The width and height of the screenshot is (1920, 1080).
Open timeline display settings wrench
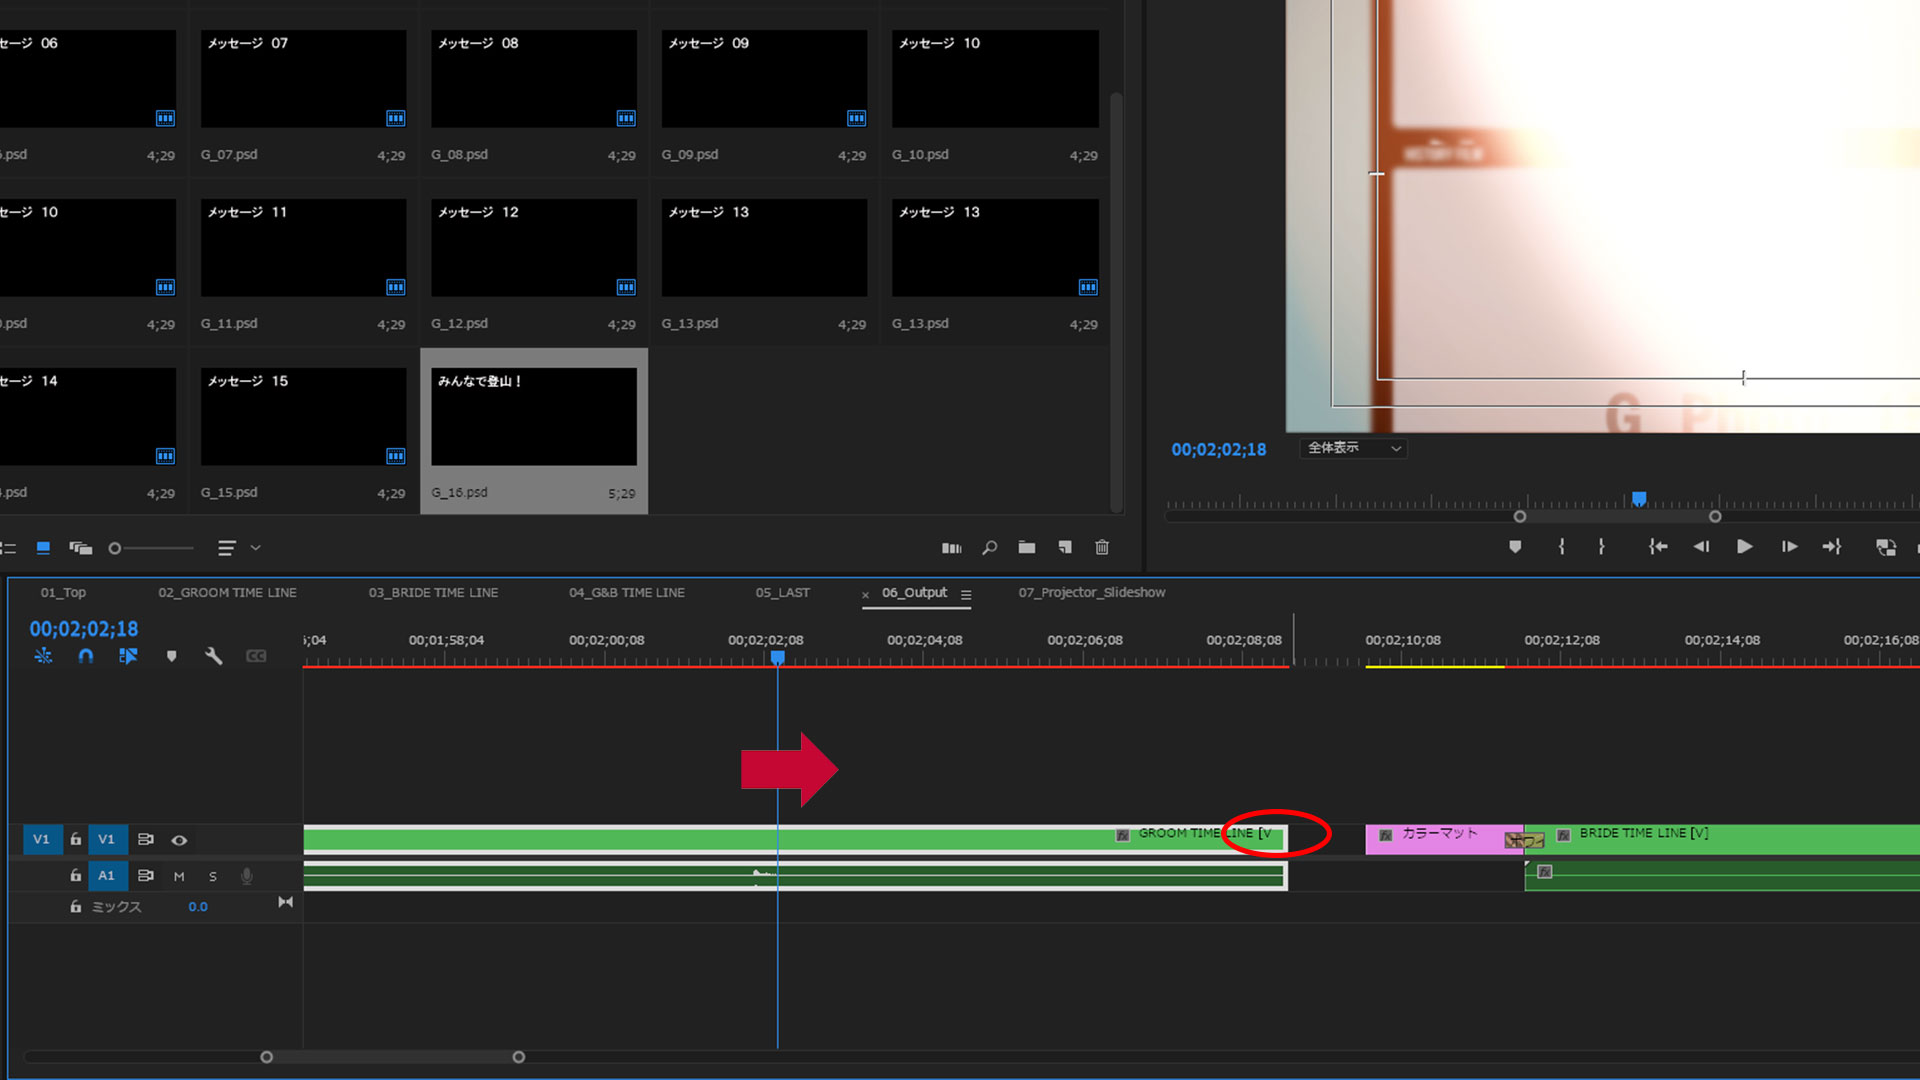pos(213,656)
